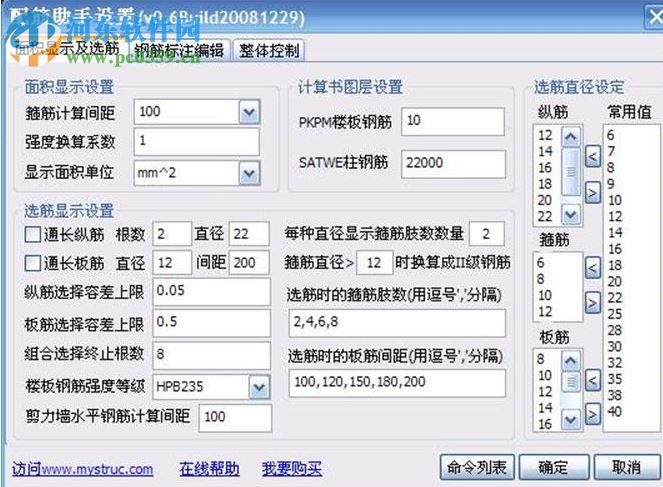The width and height of the screenshot is (663, 487).
Task: Enable the 通长板筋 checkbox
Action: tap(33, 263)
